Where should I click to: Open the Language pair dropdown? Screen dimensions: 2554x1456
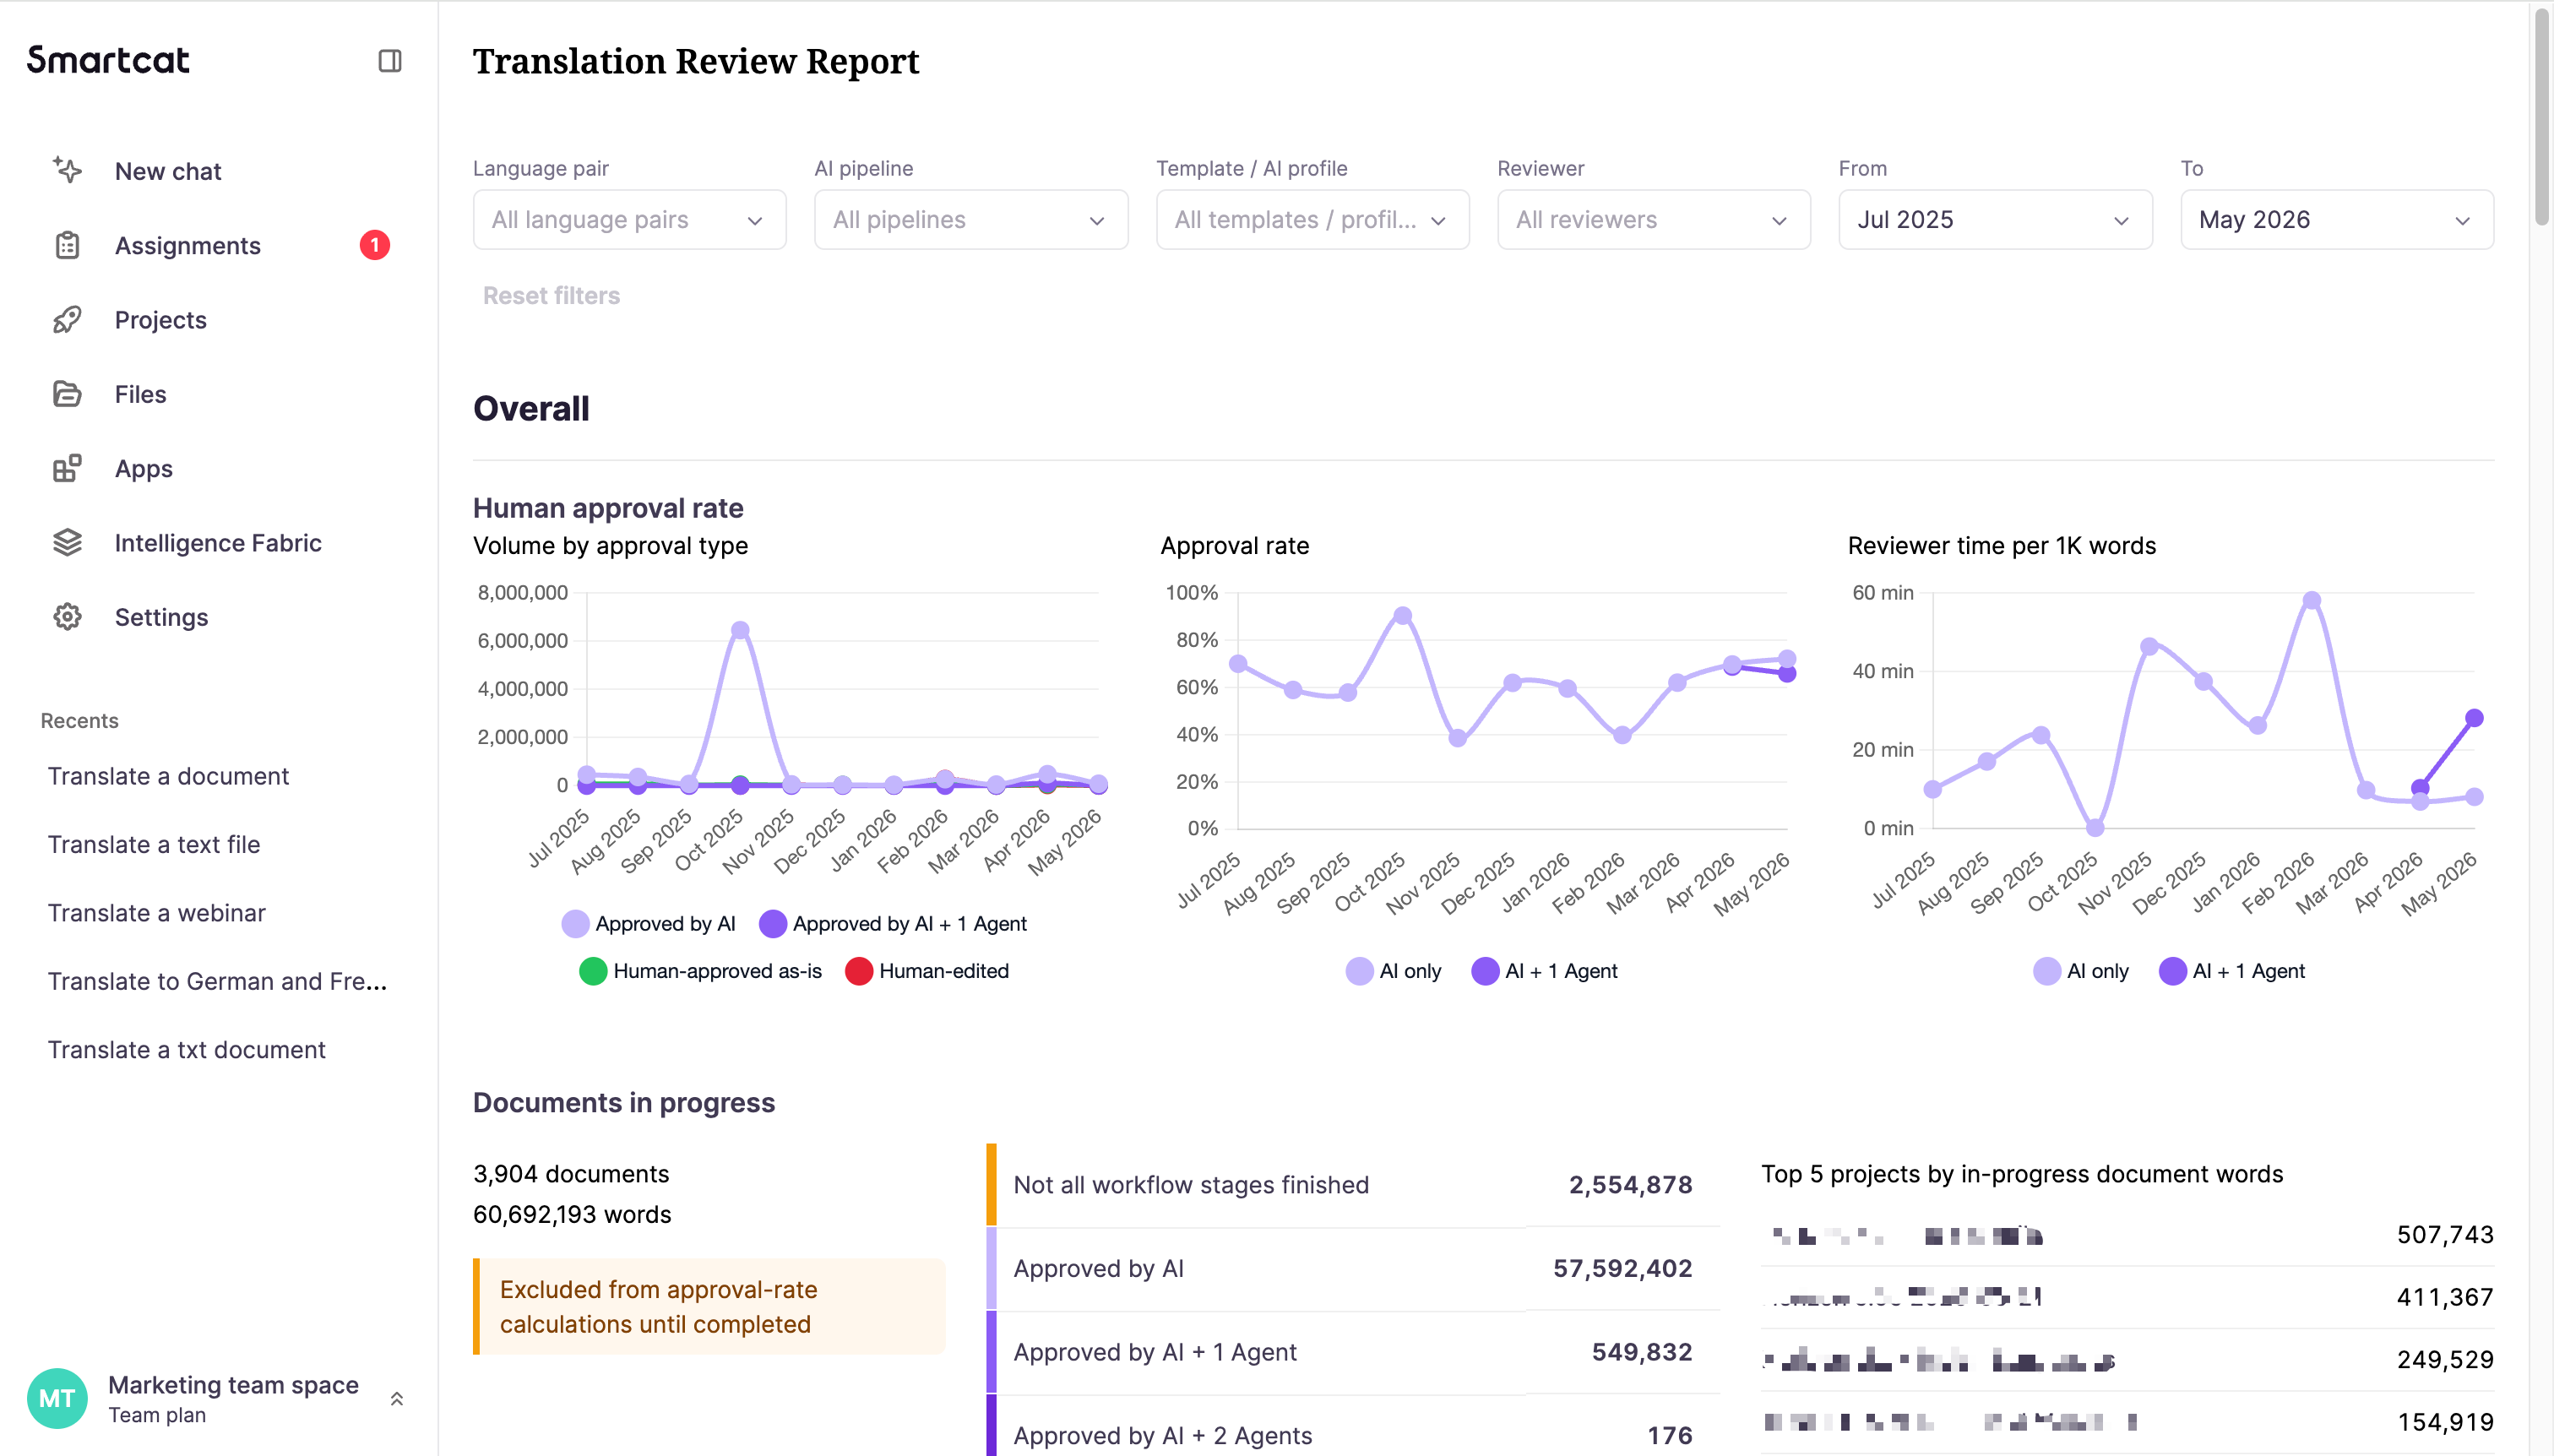[x=630, y=220]
